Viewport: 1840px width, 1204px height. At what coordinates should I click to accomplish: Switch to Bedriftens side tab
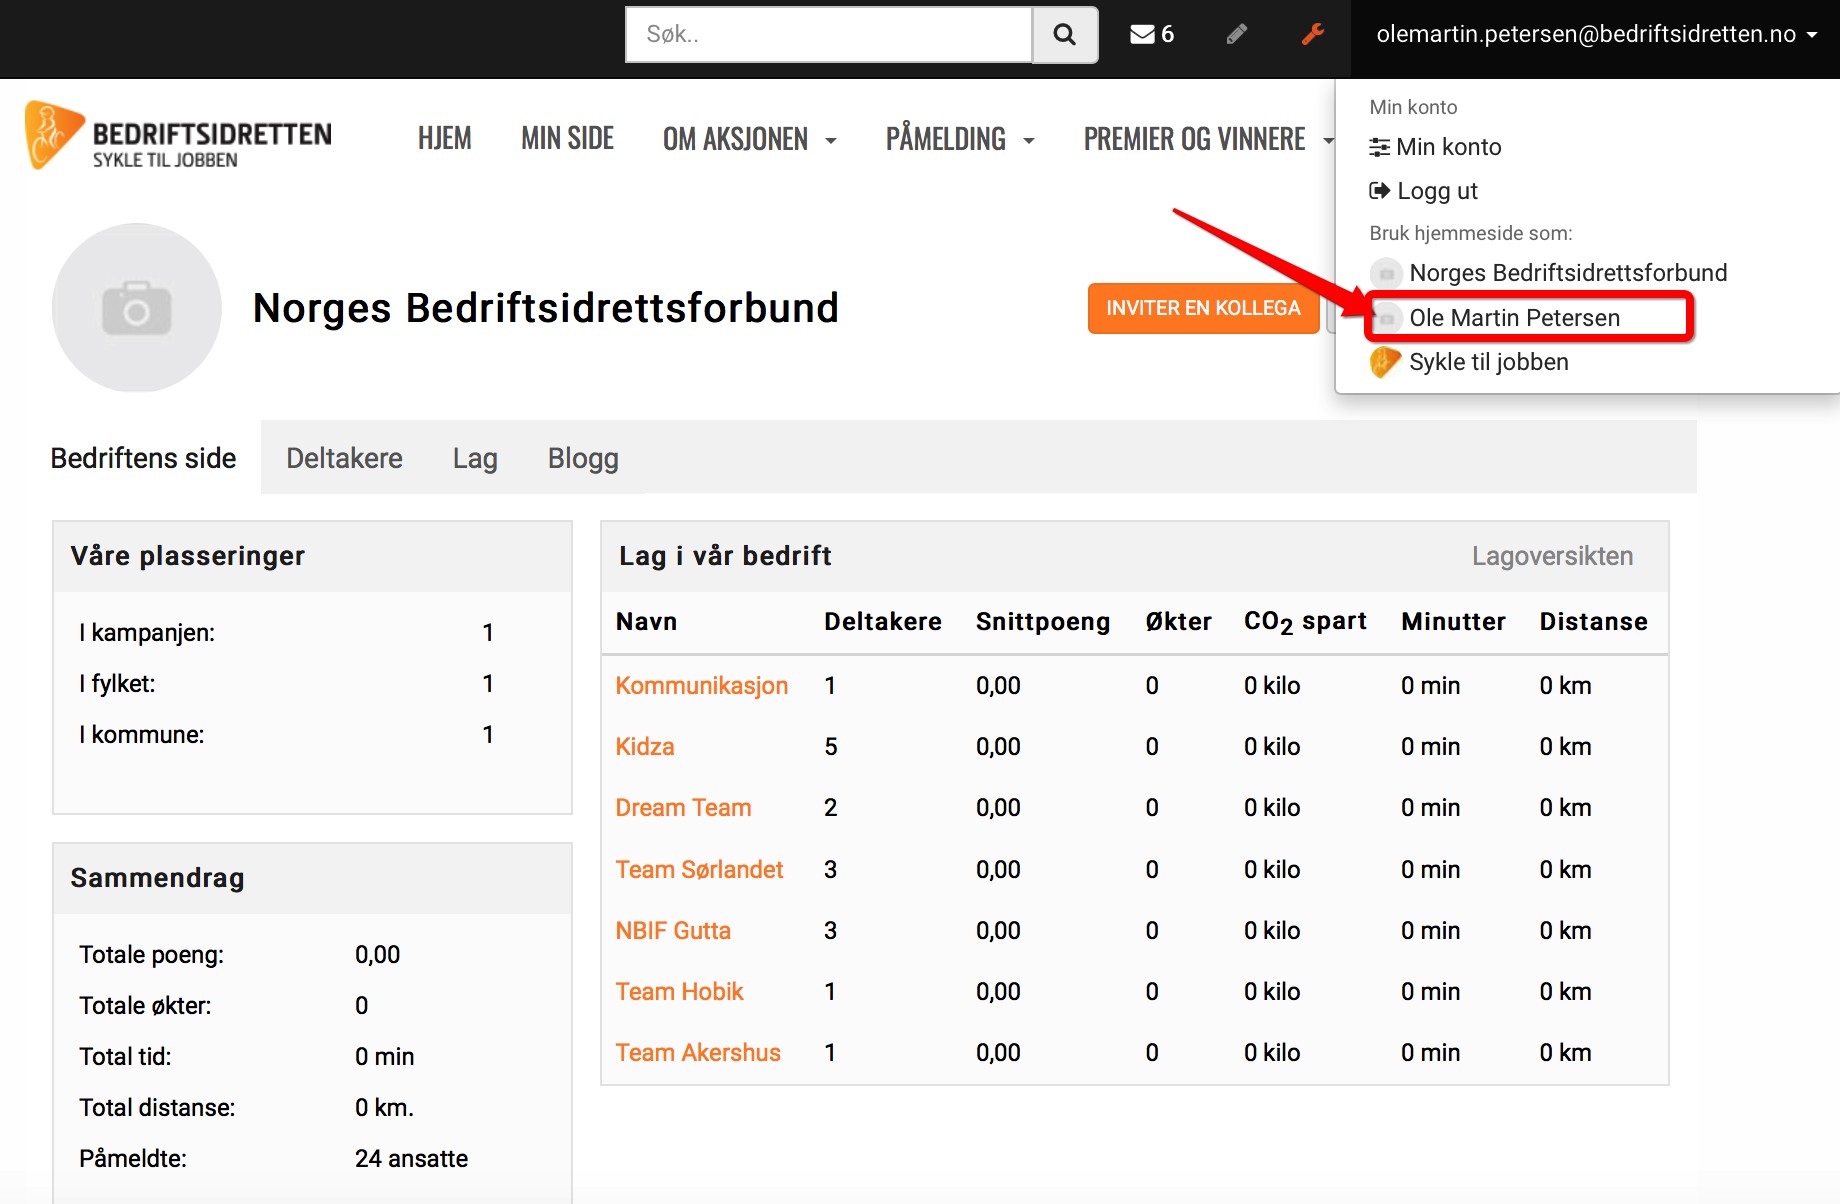[144, 458]
